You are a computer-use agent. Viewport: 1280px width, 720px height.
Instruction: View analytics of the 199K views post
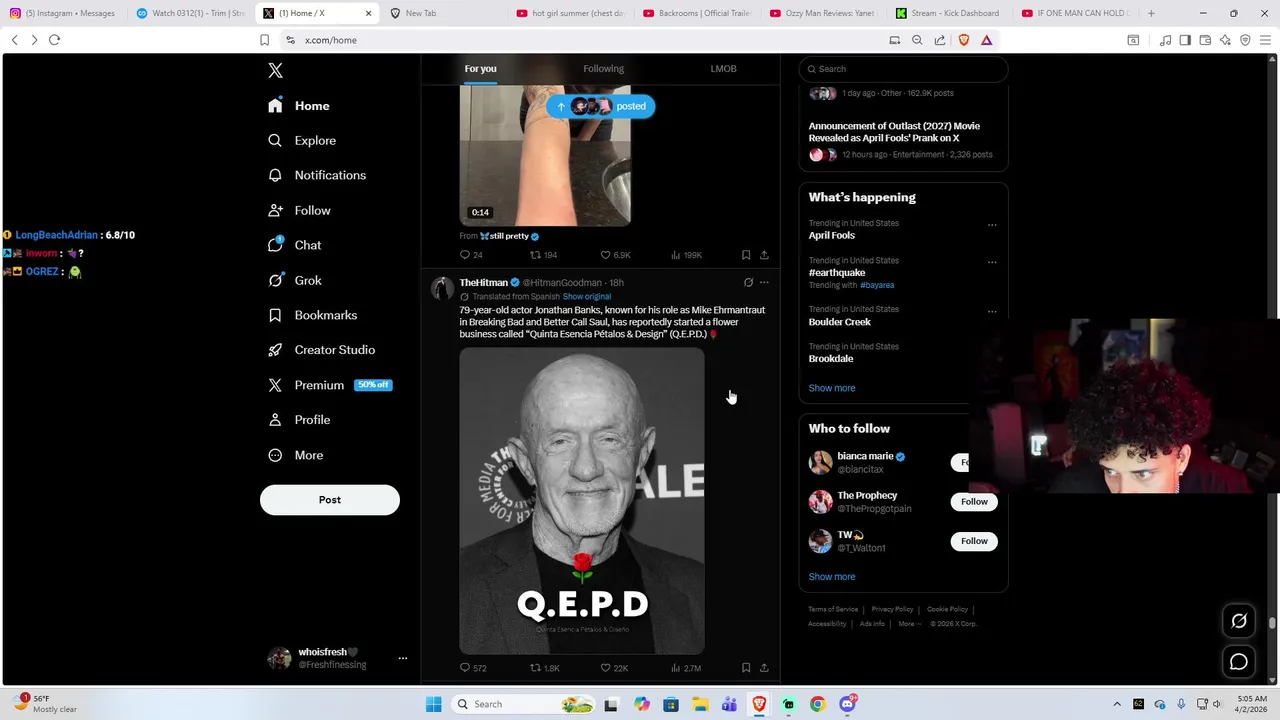tap(687, 255)
